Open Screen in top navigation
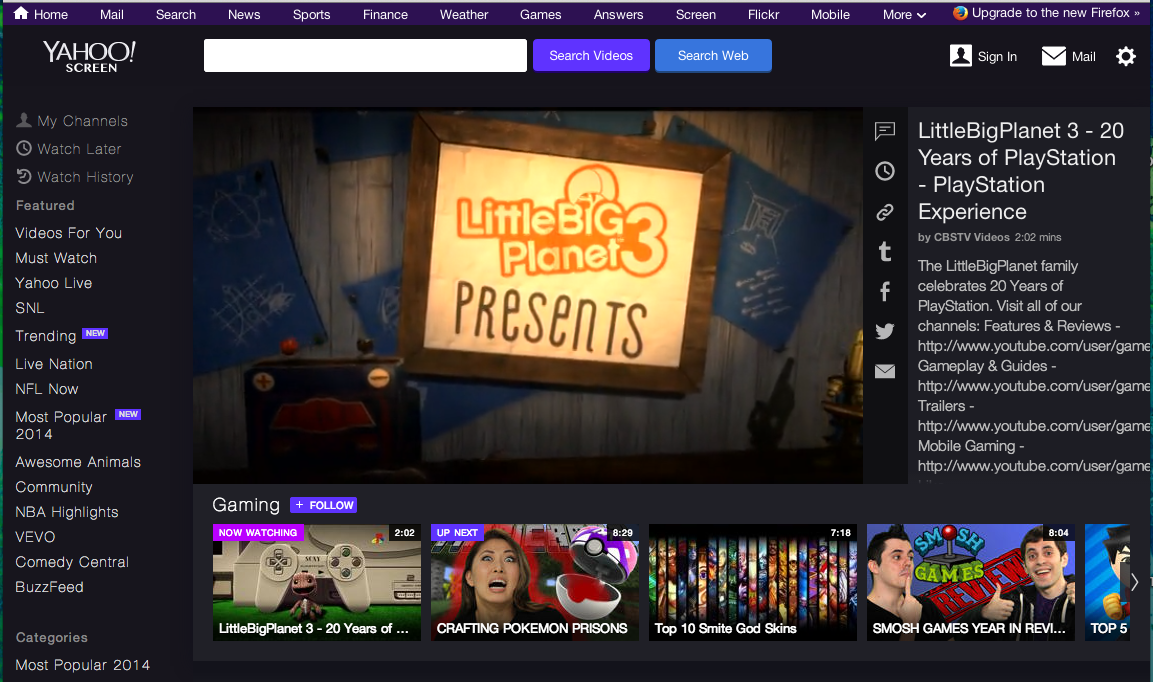This screenshot has height=682, width=1153. pyautogui.click(x=696, y=15)
